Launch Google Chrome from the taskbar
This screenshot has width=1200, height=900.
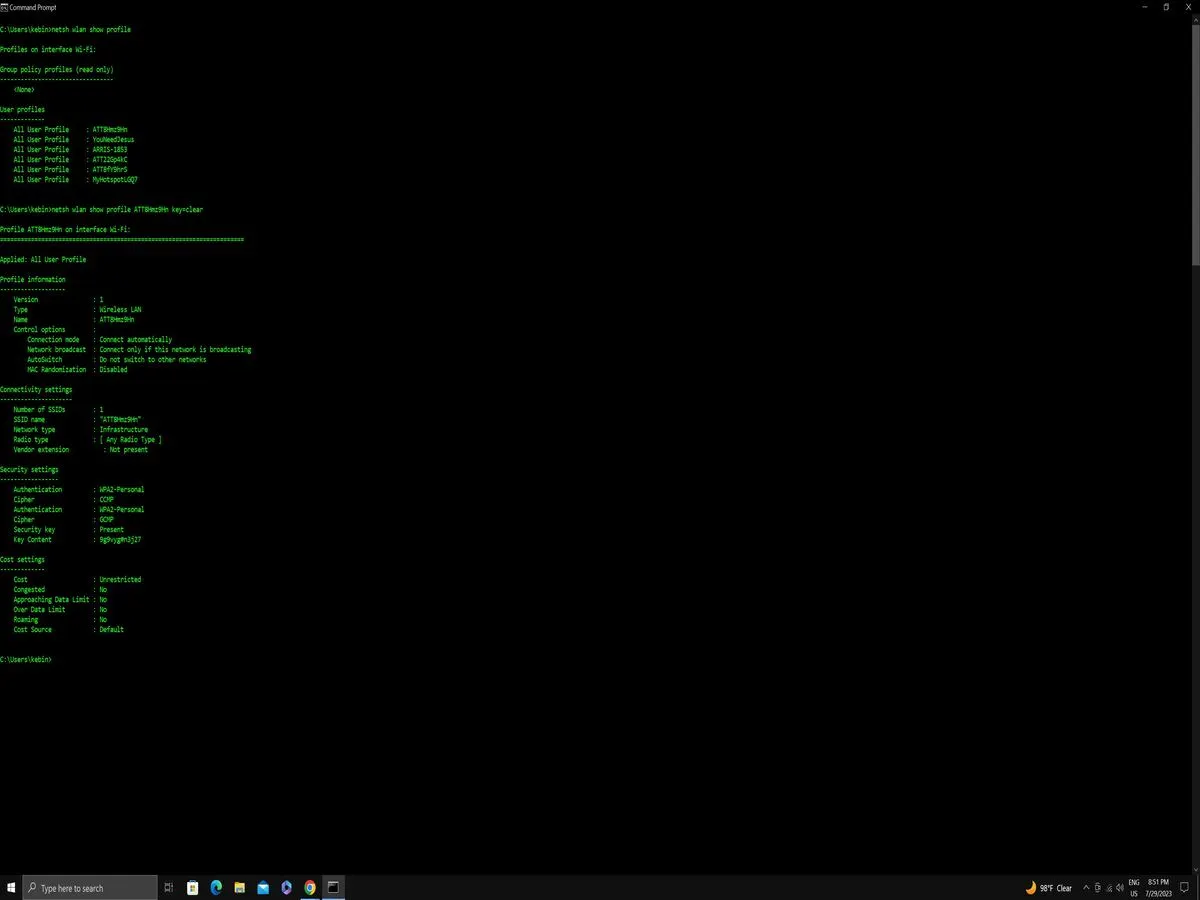(x=310, y=887)
